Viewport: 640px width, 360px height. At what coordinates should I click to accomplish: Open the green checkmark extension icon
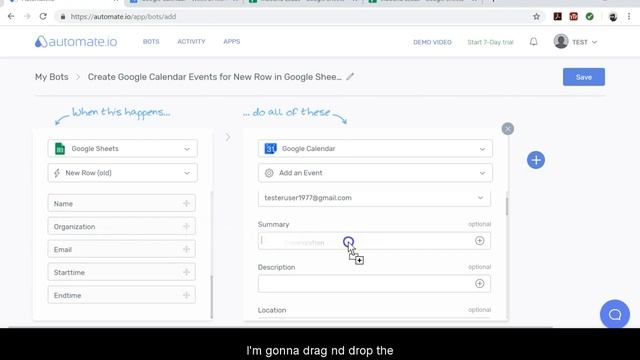pyautogui.click(x=589, y=17)
